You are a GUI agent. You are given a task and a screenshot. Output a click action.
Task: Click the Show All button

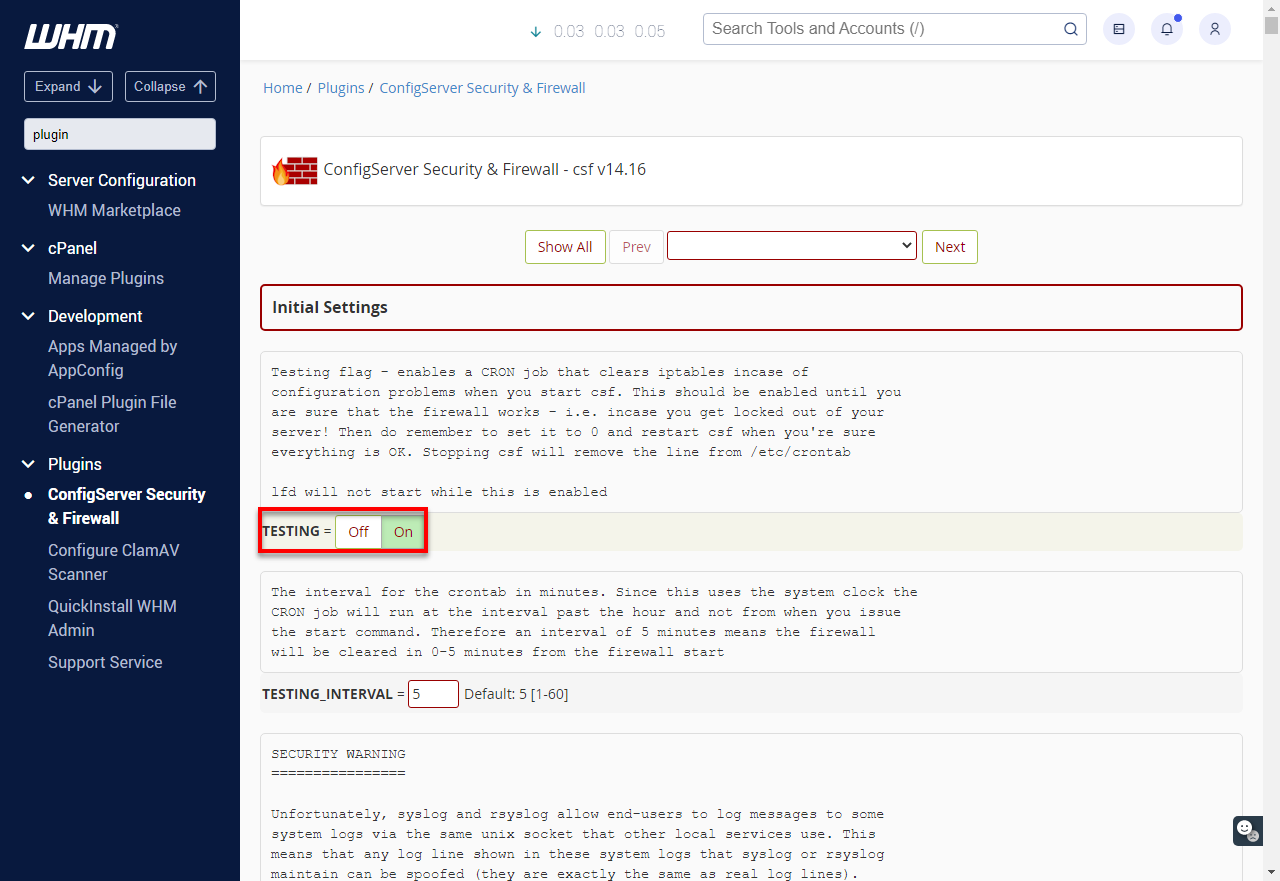tap(565, 246)
